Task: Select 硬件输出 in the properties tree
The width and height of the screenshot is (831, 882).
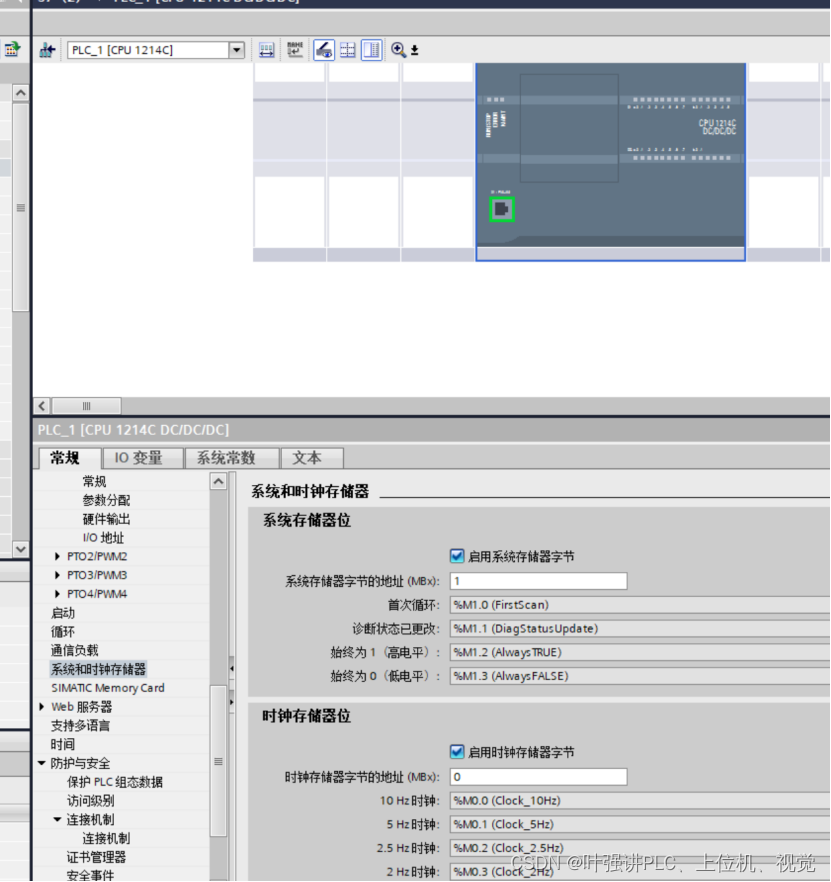Action: pos(106,519)
